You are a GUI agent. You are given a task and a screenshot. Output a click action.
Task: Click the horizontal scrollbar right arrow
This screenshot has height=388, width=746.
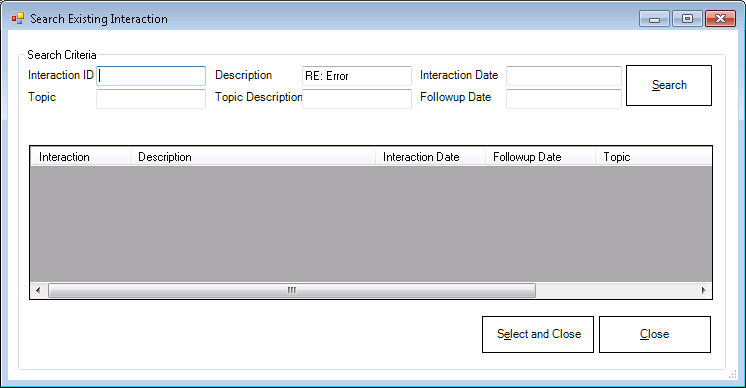coord(703,290)
